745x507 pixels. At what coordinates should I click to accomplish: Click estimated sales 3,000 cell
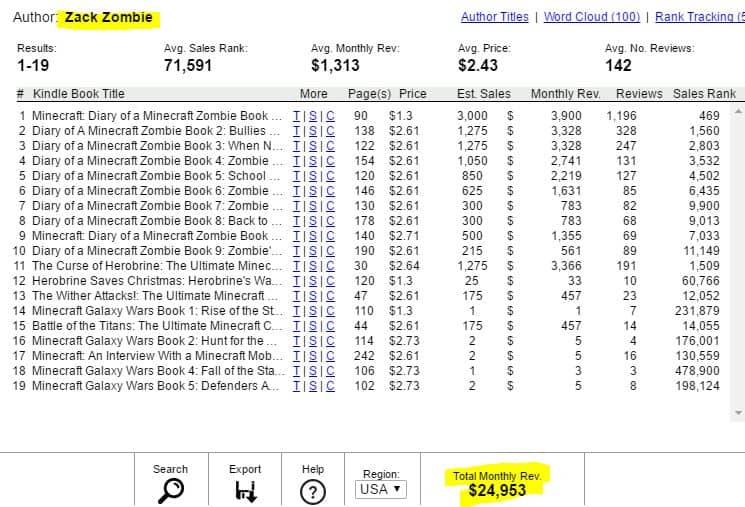click(472, 116)
